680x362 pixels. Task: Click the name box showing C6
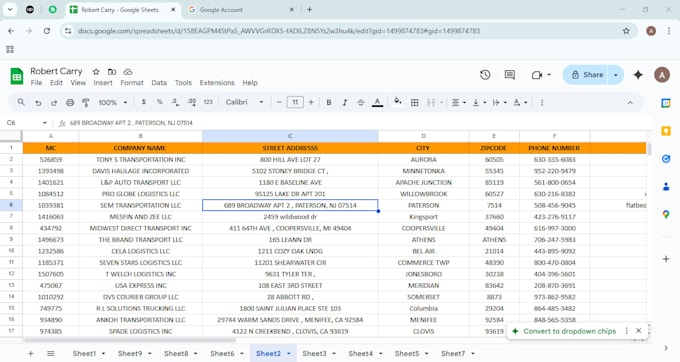pyautogui.click(x=26, y=123)
